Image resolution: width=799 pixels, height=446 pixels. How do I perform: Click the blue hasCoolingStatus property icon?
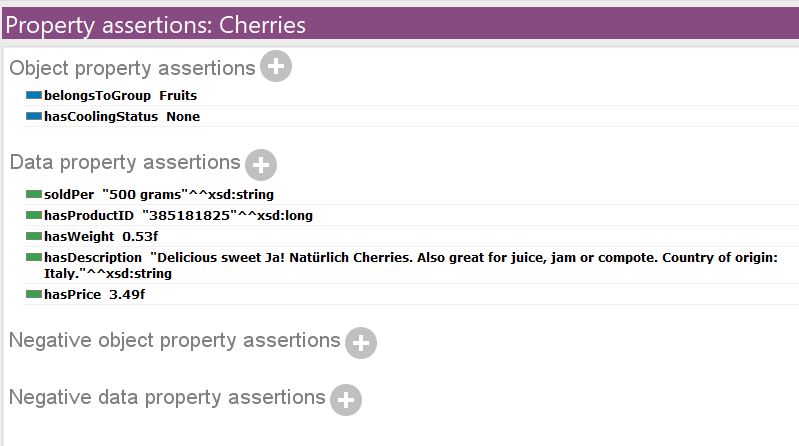click(x=34, y=116)
